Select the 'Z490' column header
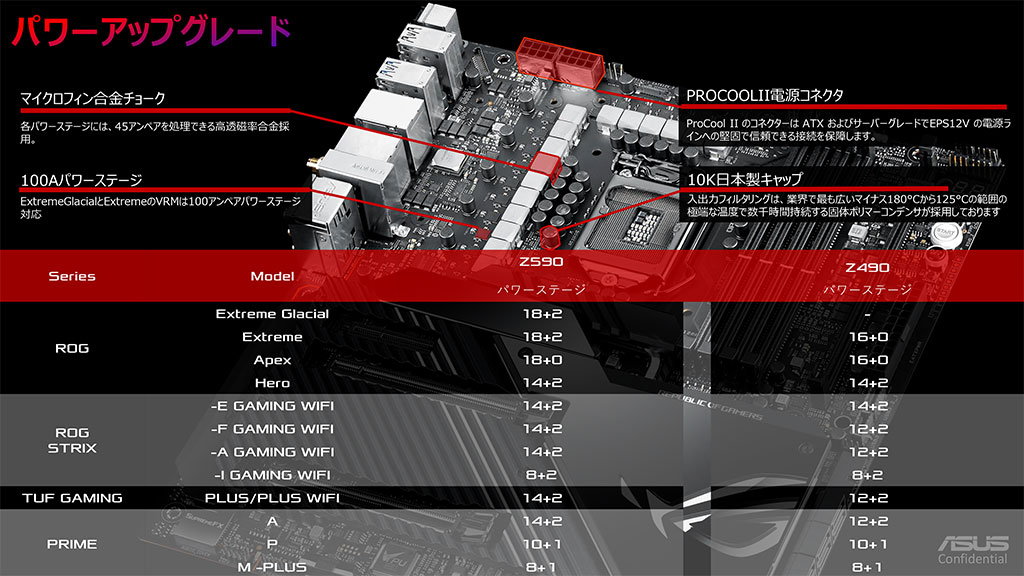This screenshot has width=1024, height=576. 867,267
